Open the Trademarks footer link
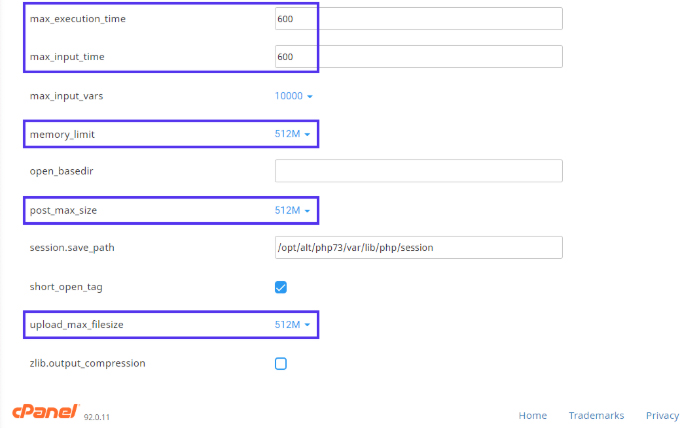 [596, 416]
